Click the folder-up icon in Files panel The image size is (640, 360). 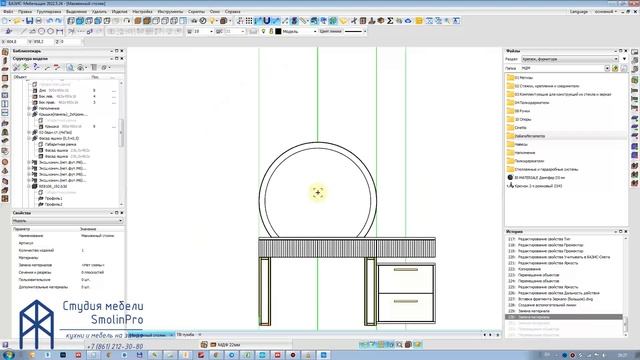click(x=615, y=68)
